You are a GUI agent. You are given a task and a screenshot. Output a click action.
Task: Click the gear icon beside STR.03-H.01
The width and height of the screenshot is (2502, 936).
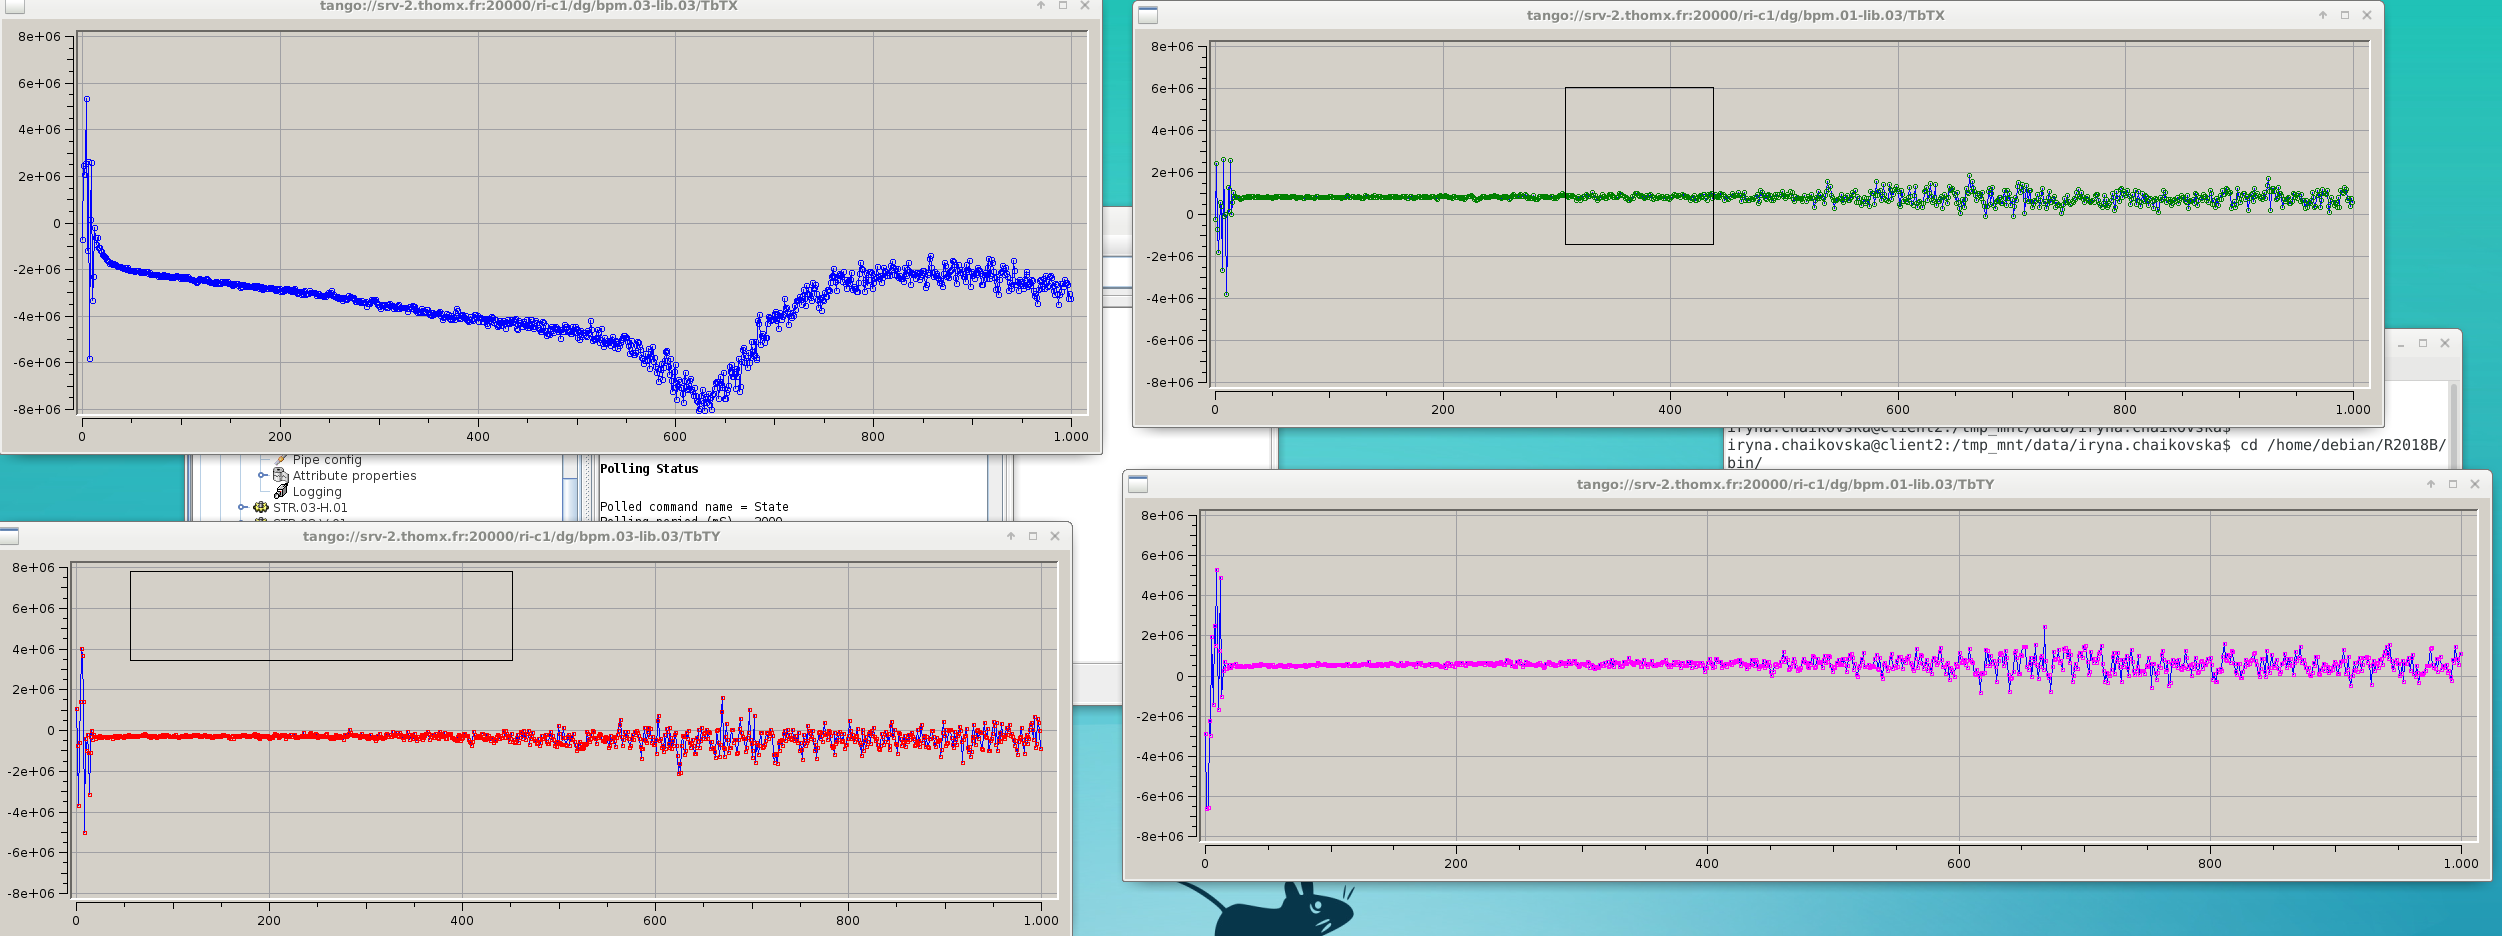(261, 508)
